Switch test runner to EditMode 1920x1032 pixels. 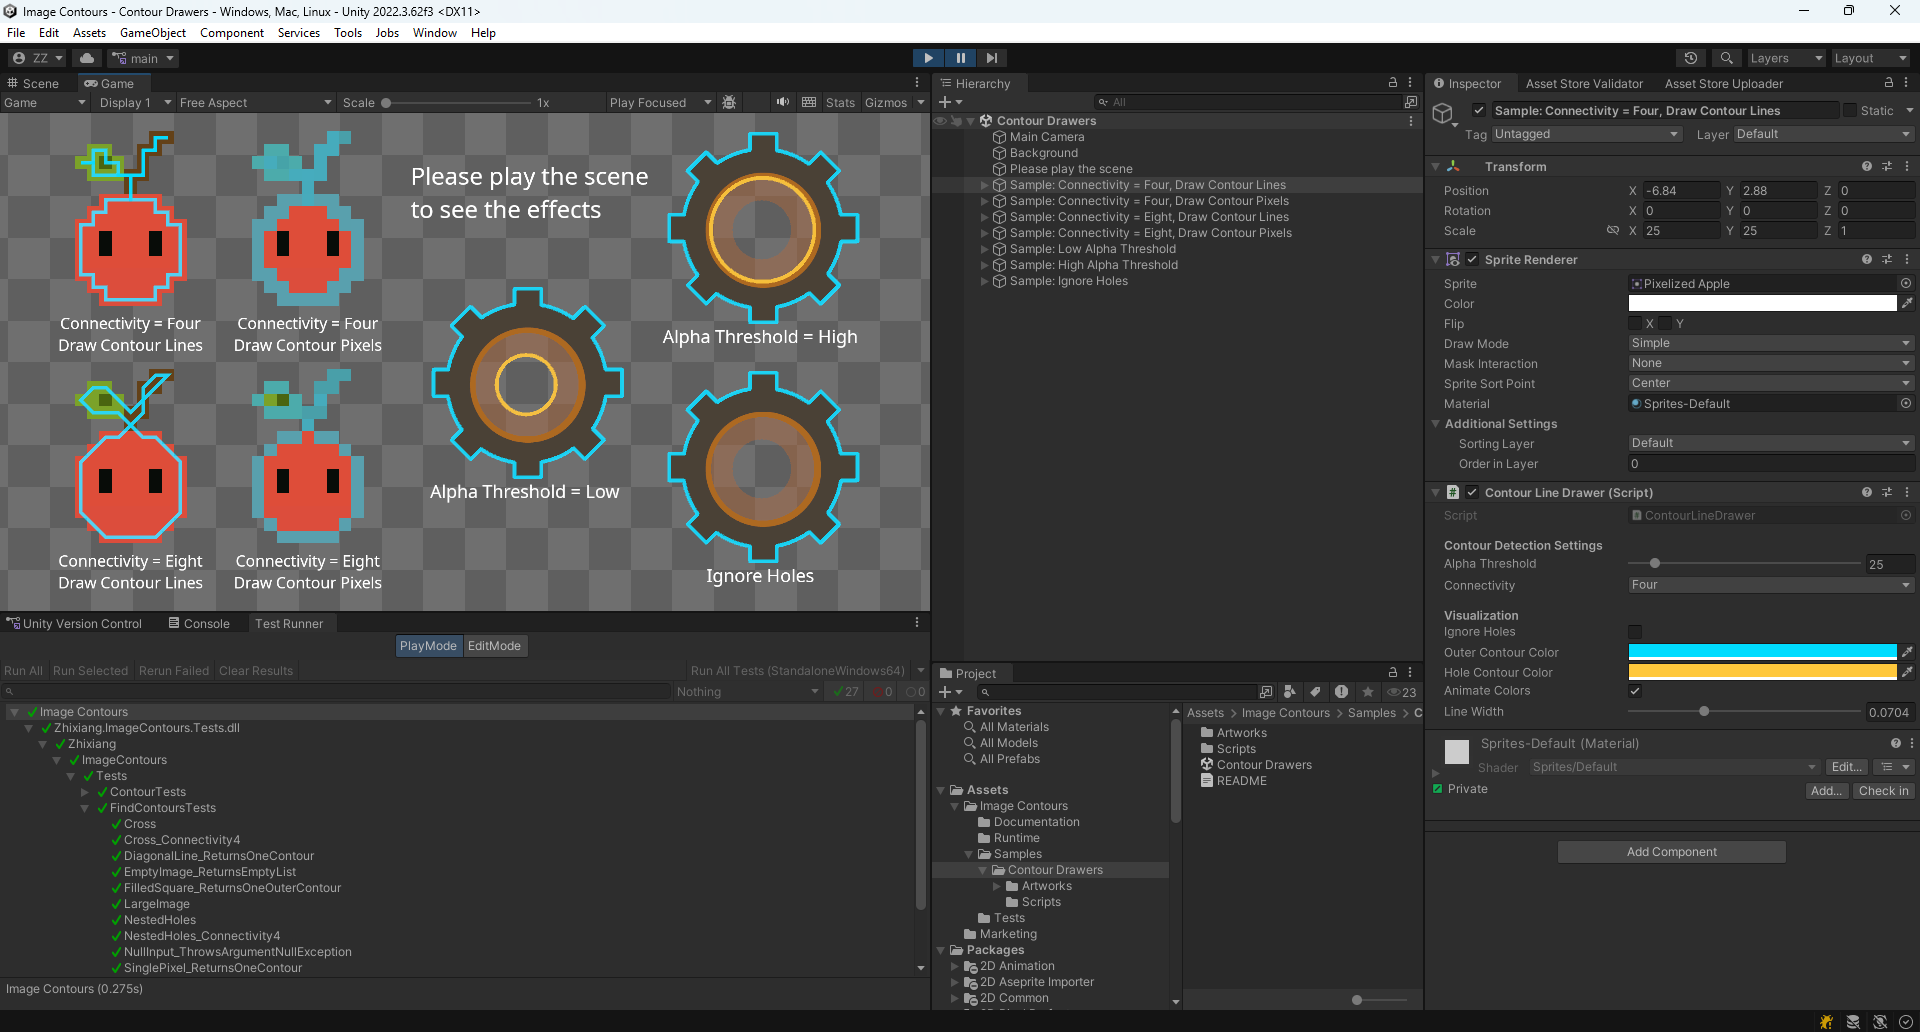pos(494,646)
